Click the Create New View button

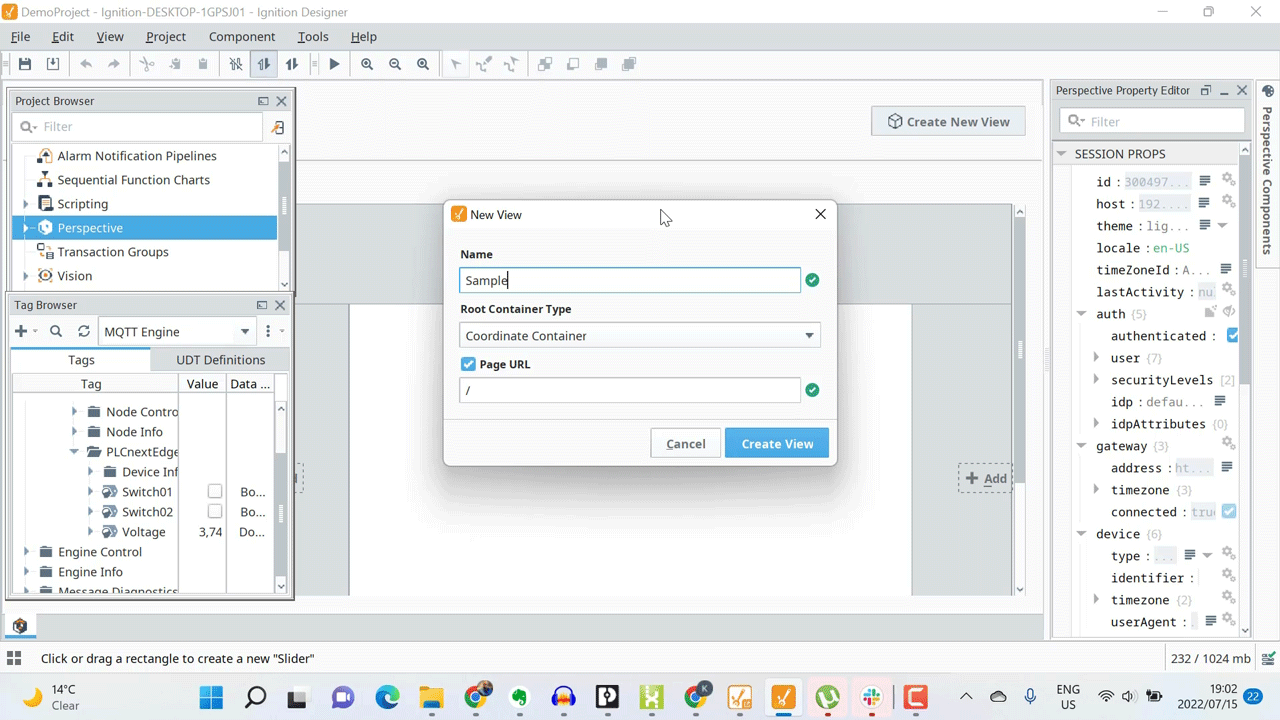click(x=948, y=122)
